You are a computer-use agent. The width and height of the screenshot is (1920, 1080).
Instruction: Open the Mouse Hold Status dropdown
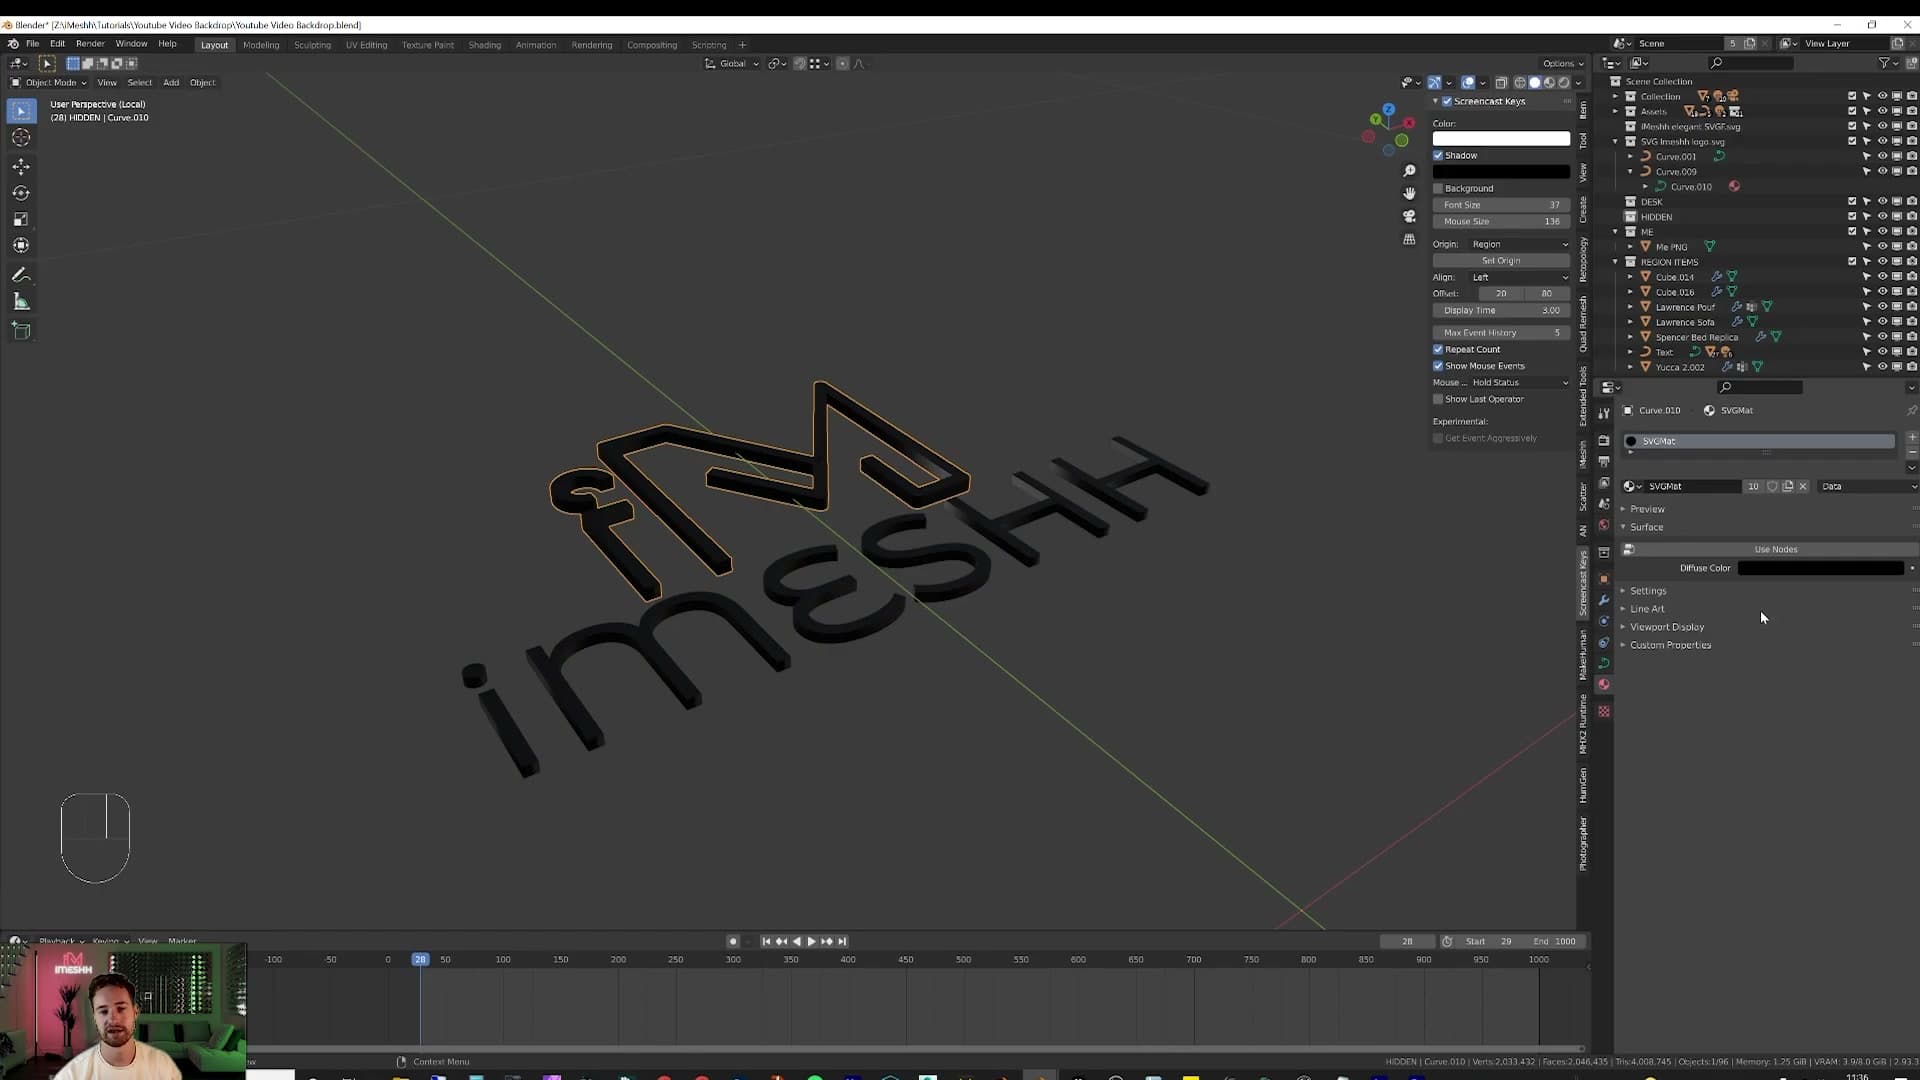1519,382
